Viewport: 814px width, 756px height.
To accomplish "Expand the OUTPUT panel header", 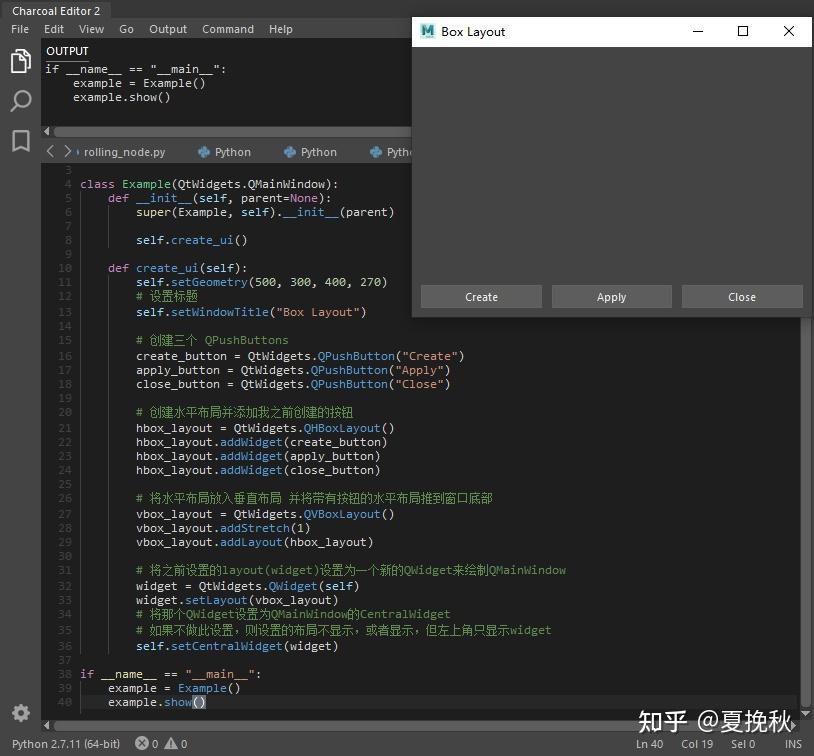I will [67, 50].
